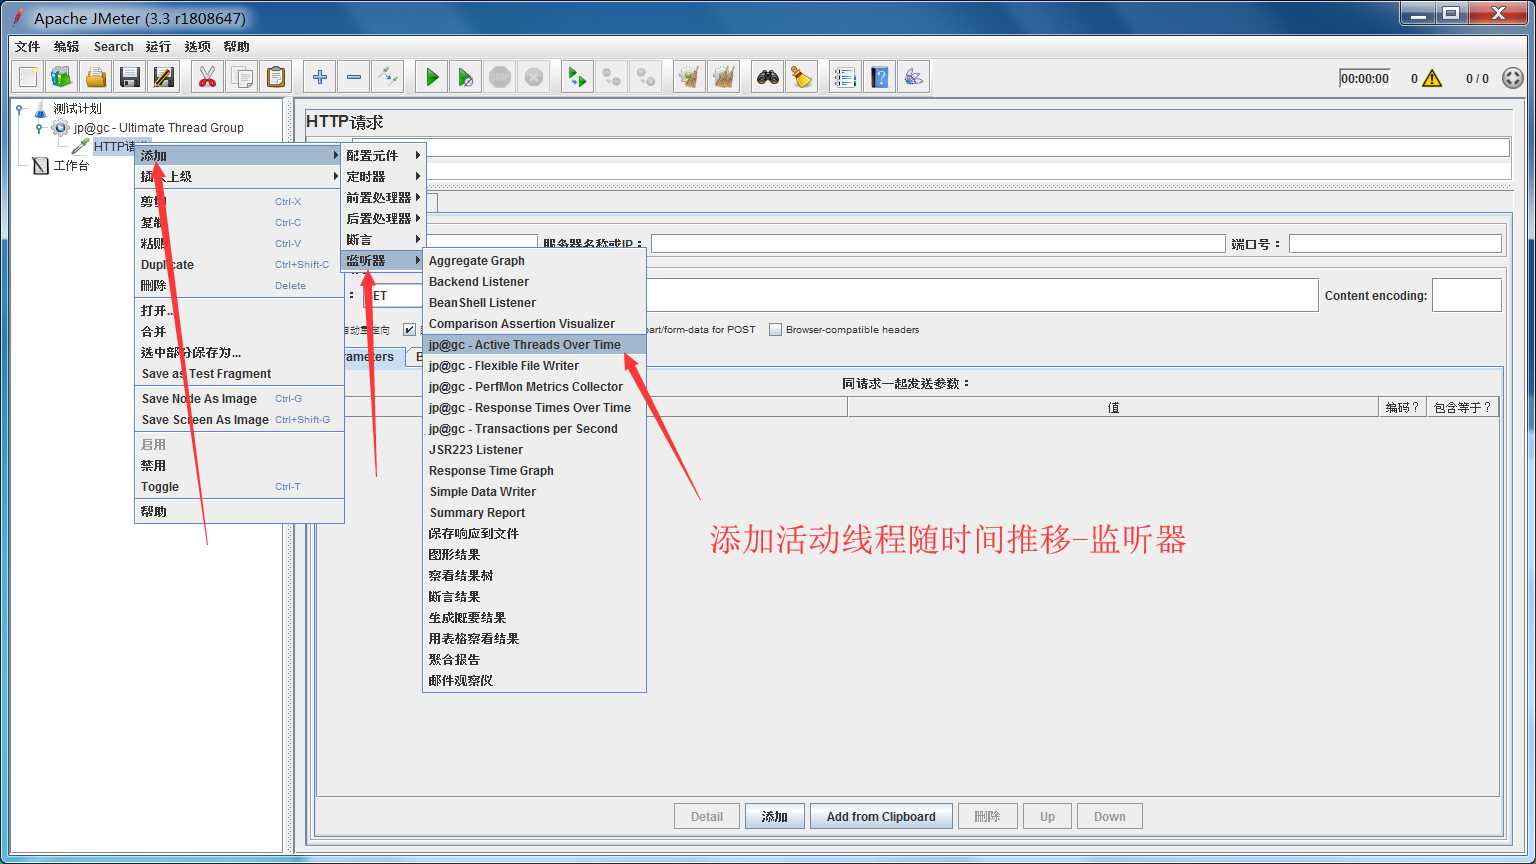Click the Collapse All minus icon
Viewport: 1536px width, 864px height.
354,77
